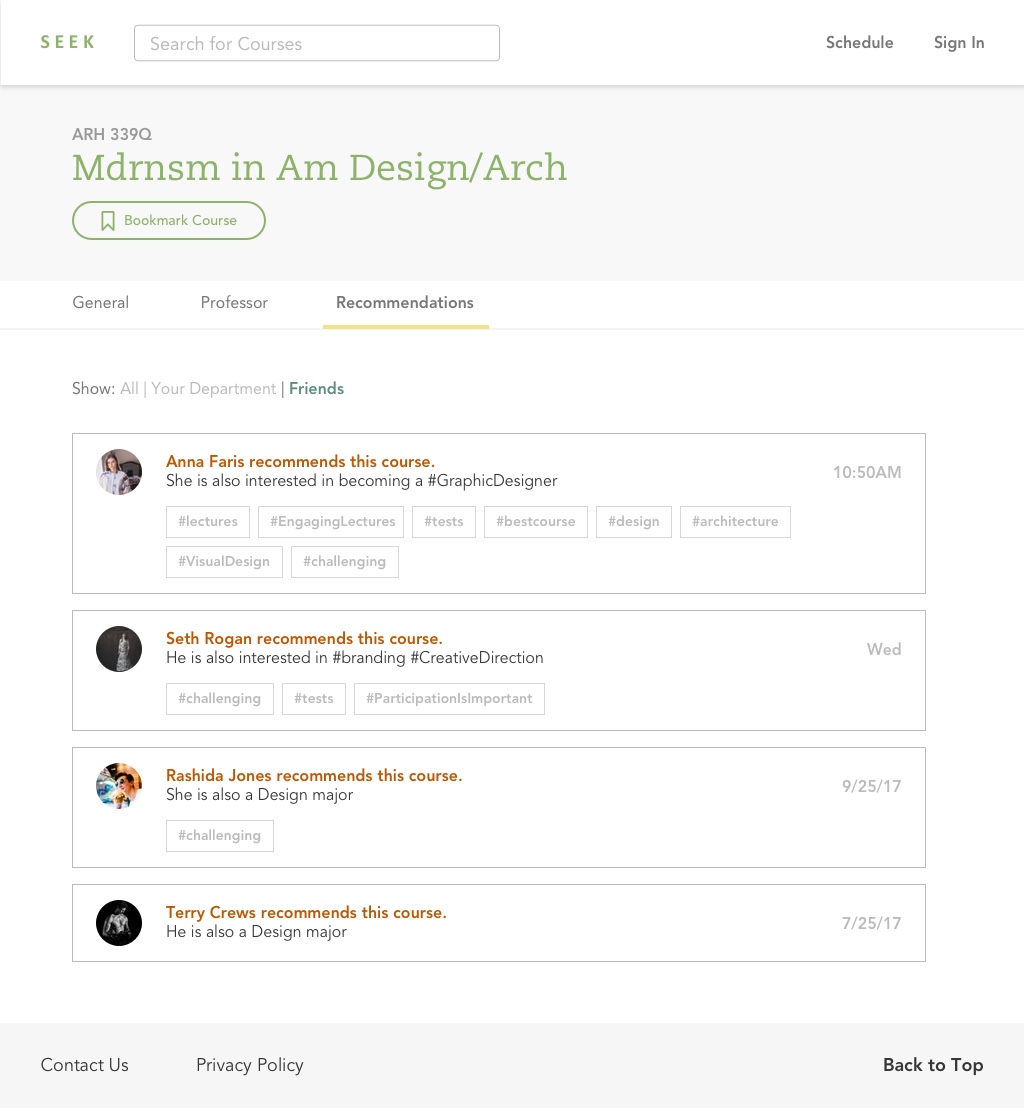Image resolution: width=1024 pixels, height=1108 pixels.
Task: Click the Mdrnsm in Am Design/Arch title
Action: [x=319, y=168]
